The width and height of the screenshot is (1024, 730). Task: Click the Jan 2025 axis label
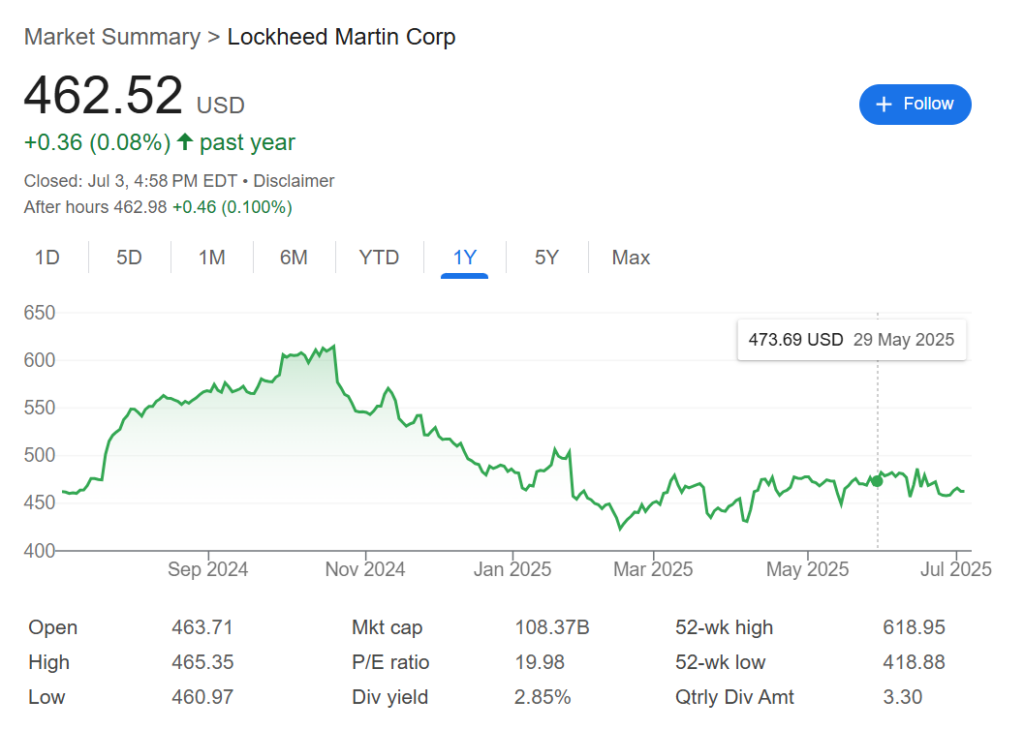(512, 569)
